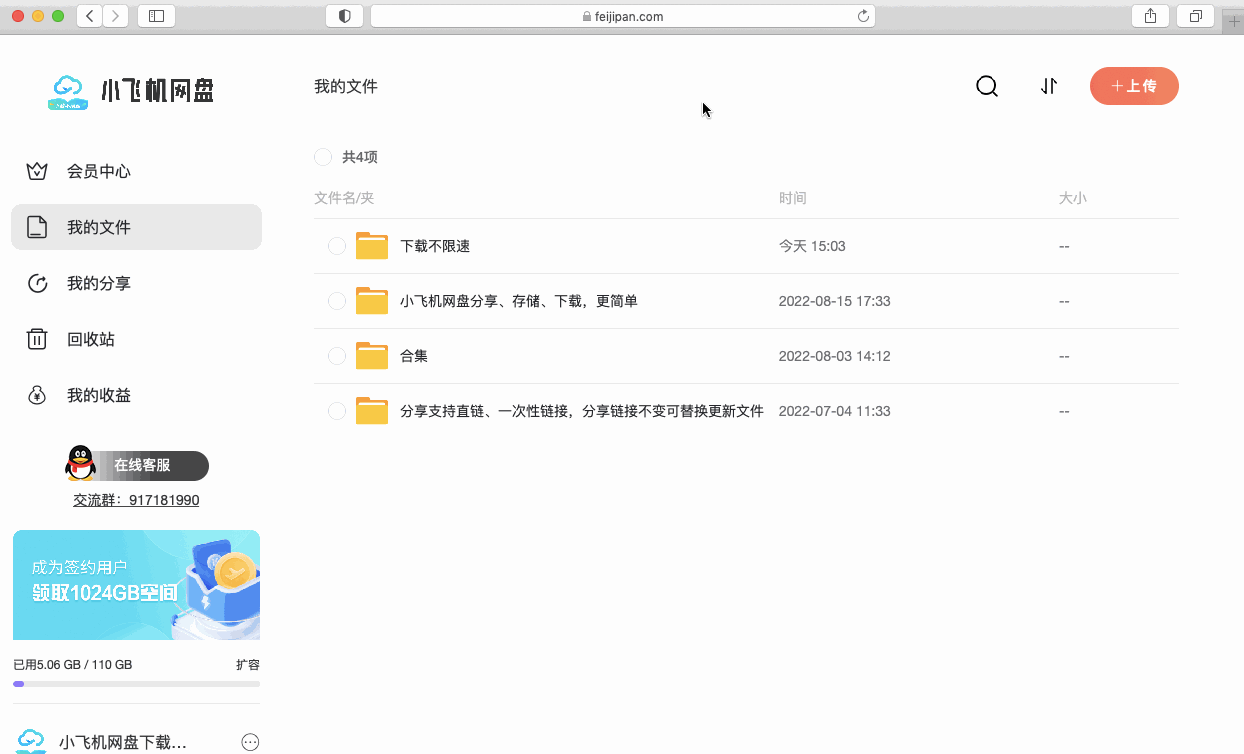The height and width of the screenshot is (754, 1244).
Task: Click the search magnifier icon
Action: click(x=987, y=86)
